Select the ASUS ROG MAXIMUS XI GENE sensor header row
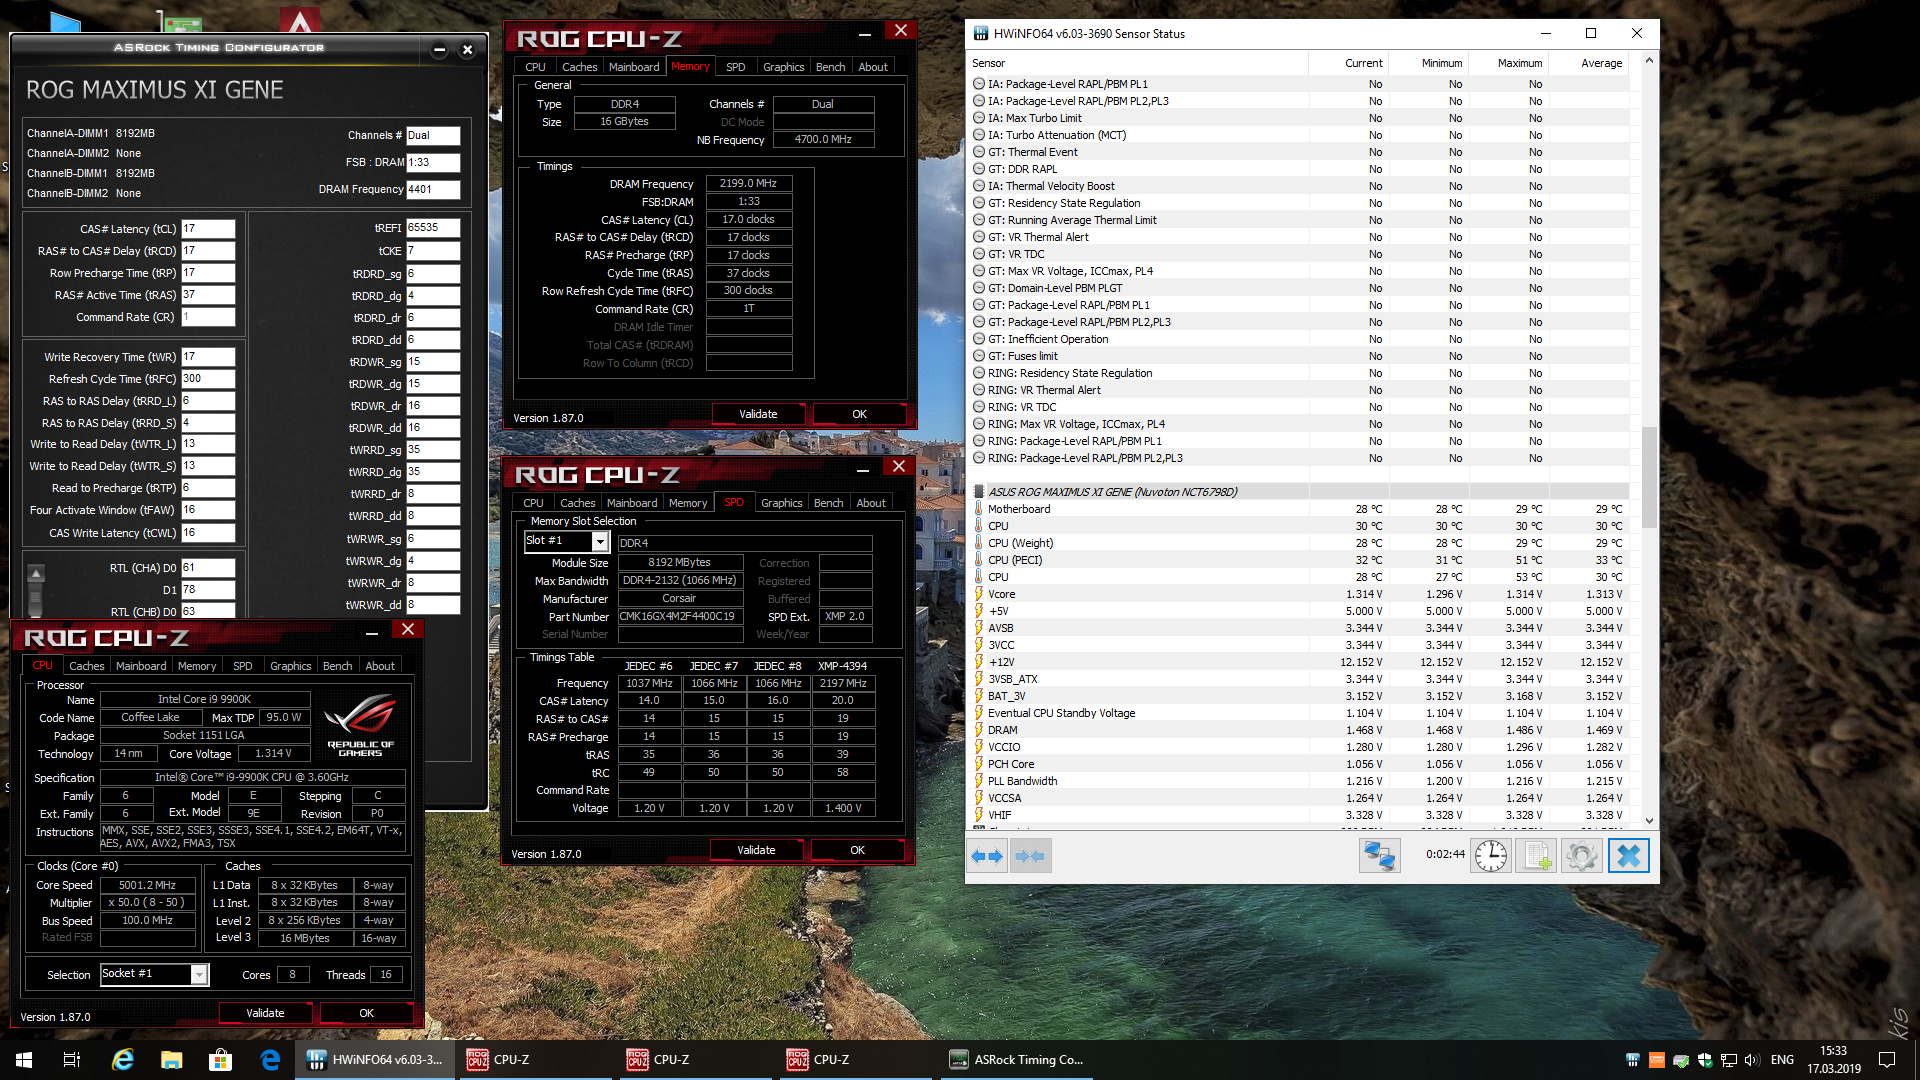The image size is (1920, 1080). click(1112, 492)
